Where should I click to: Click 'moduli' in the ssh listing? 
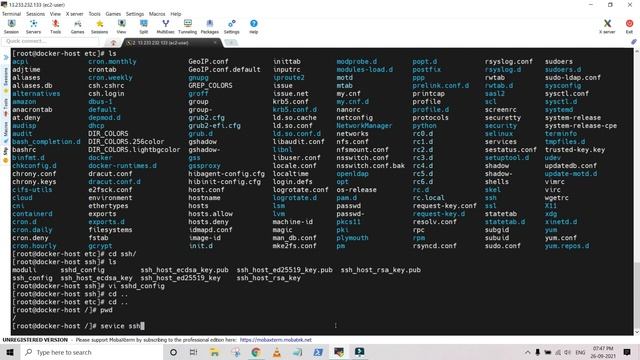click(24, 270)
